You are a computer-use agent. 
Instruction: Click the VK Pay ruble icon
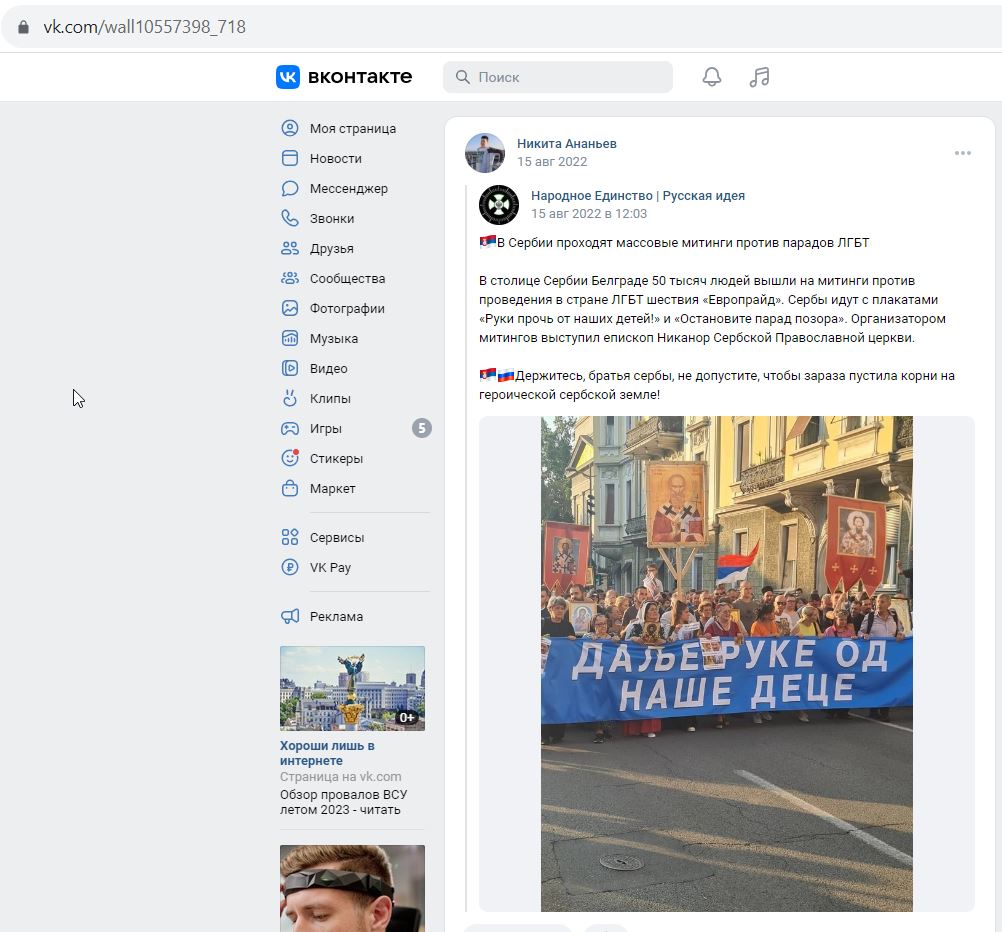pos(290,568)
